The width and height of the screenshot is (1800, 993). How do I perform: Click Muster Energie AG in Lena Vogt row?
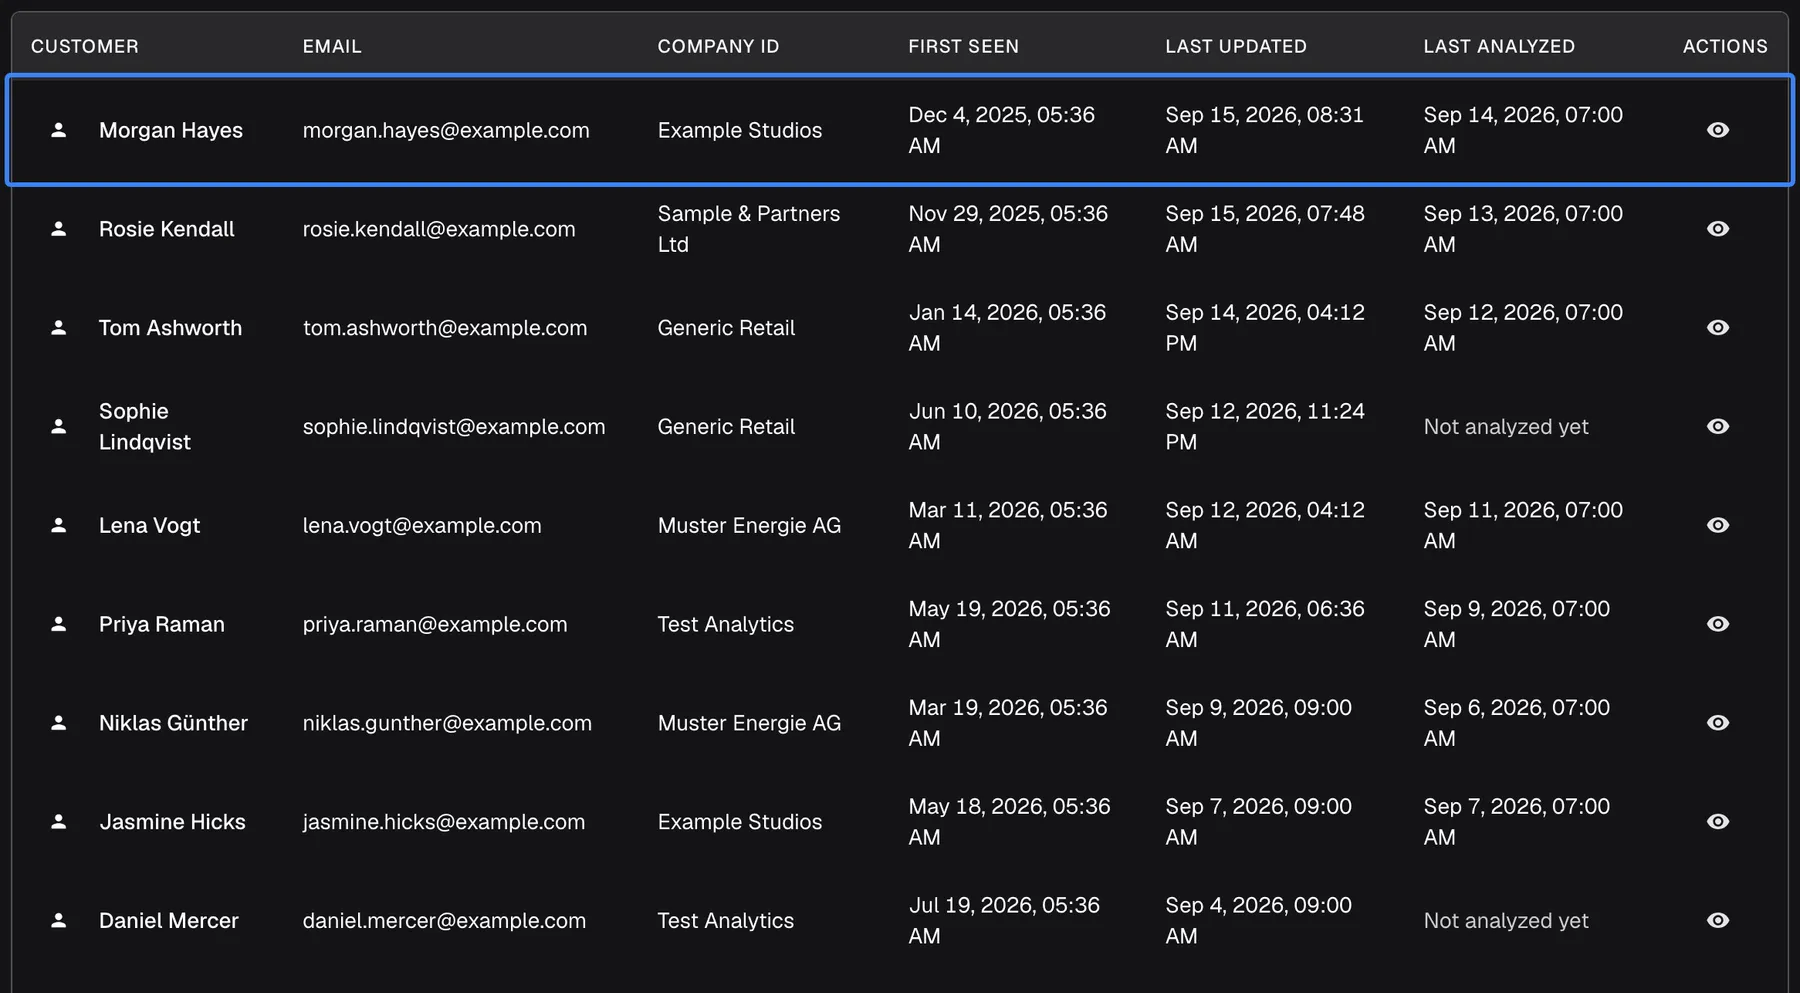[x=749, y=525]
